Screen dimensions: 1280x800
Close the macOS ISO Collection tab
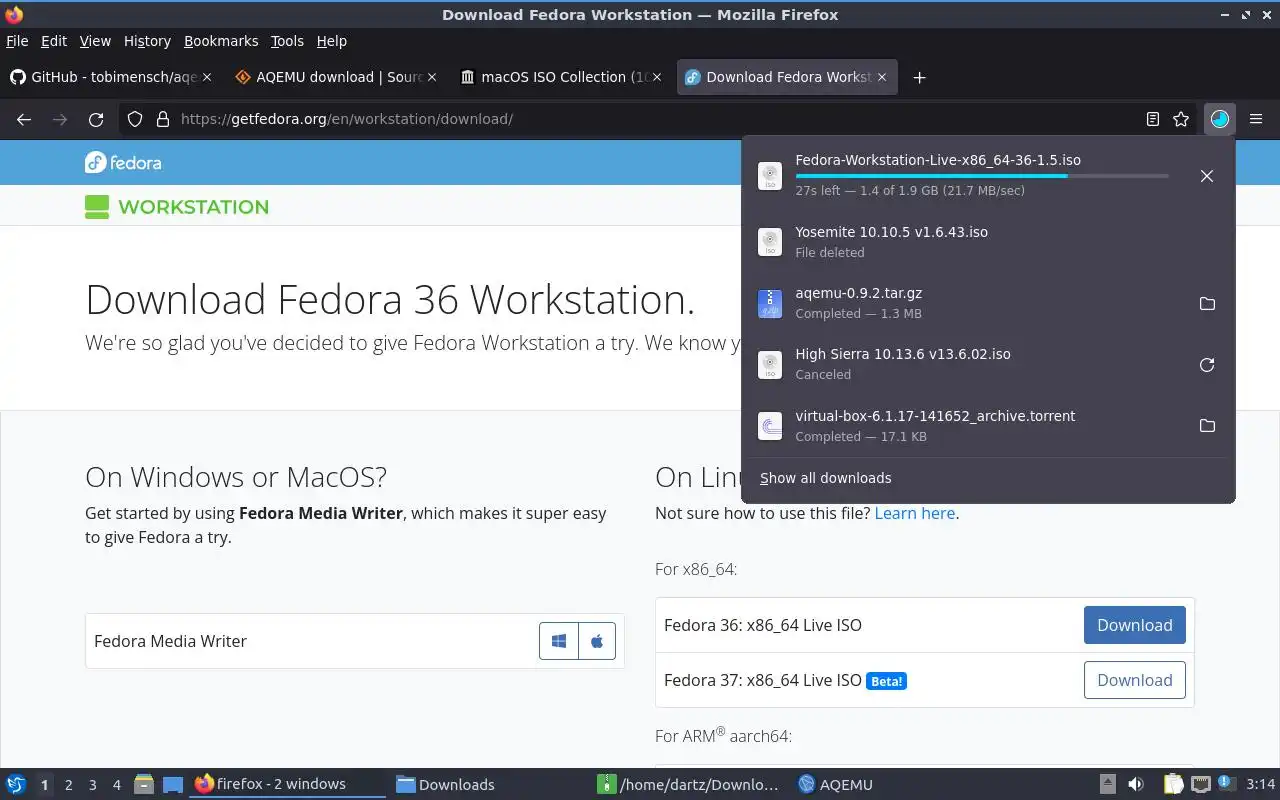tap(658, 77)
